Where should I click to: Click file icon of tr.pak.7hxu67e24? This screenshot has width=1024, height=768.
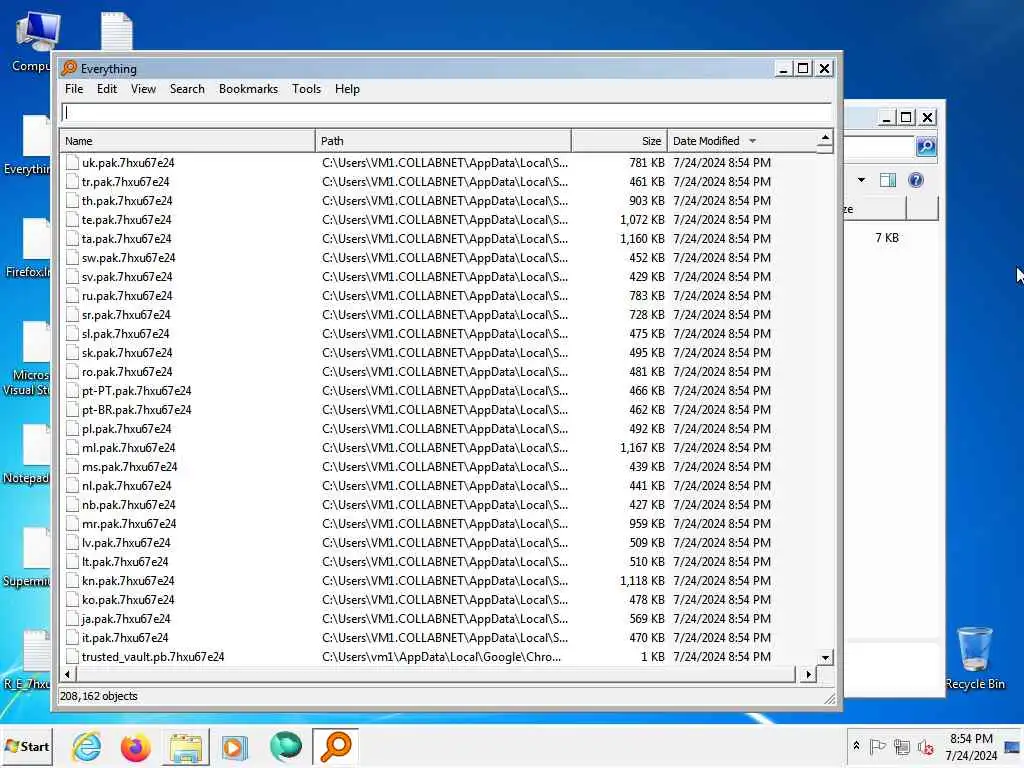(72, 182)
